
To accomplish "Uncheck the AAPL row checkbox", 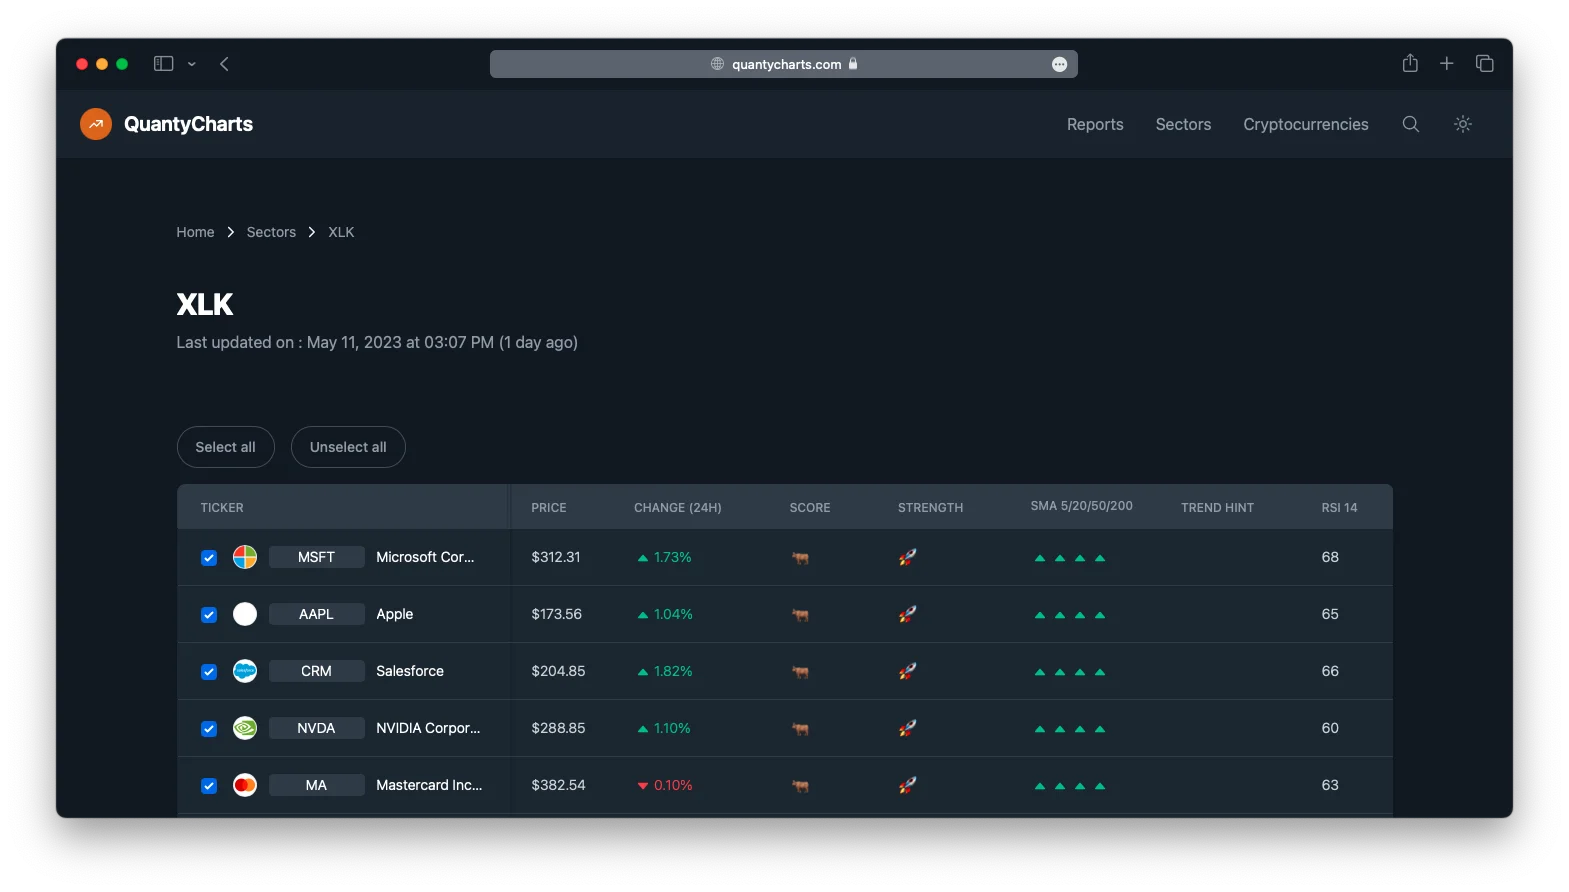I will [209, 615].
